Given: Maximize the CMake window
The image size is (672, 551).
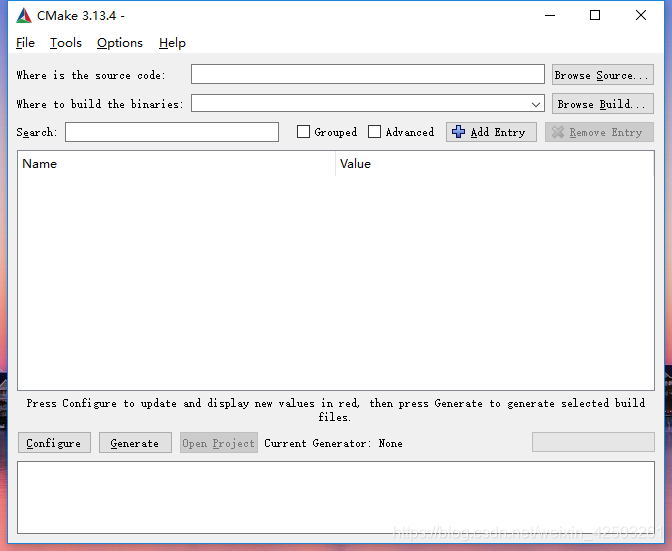Looking at the screenshot, I should pos(595,15).
